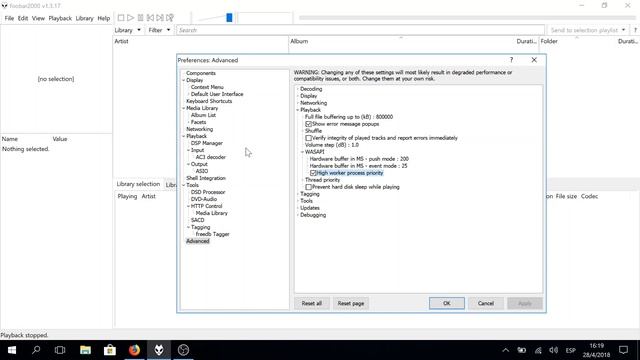The height and width of the screenshot is (360, 640).
Task: Switch to the Library selection tab
Action: click(x=138, y=184)
